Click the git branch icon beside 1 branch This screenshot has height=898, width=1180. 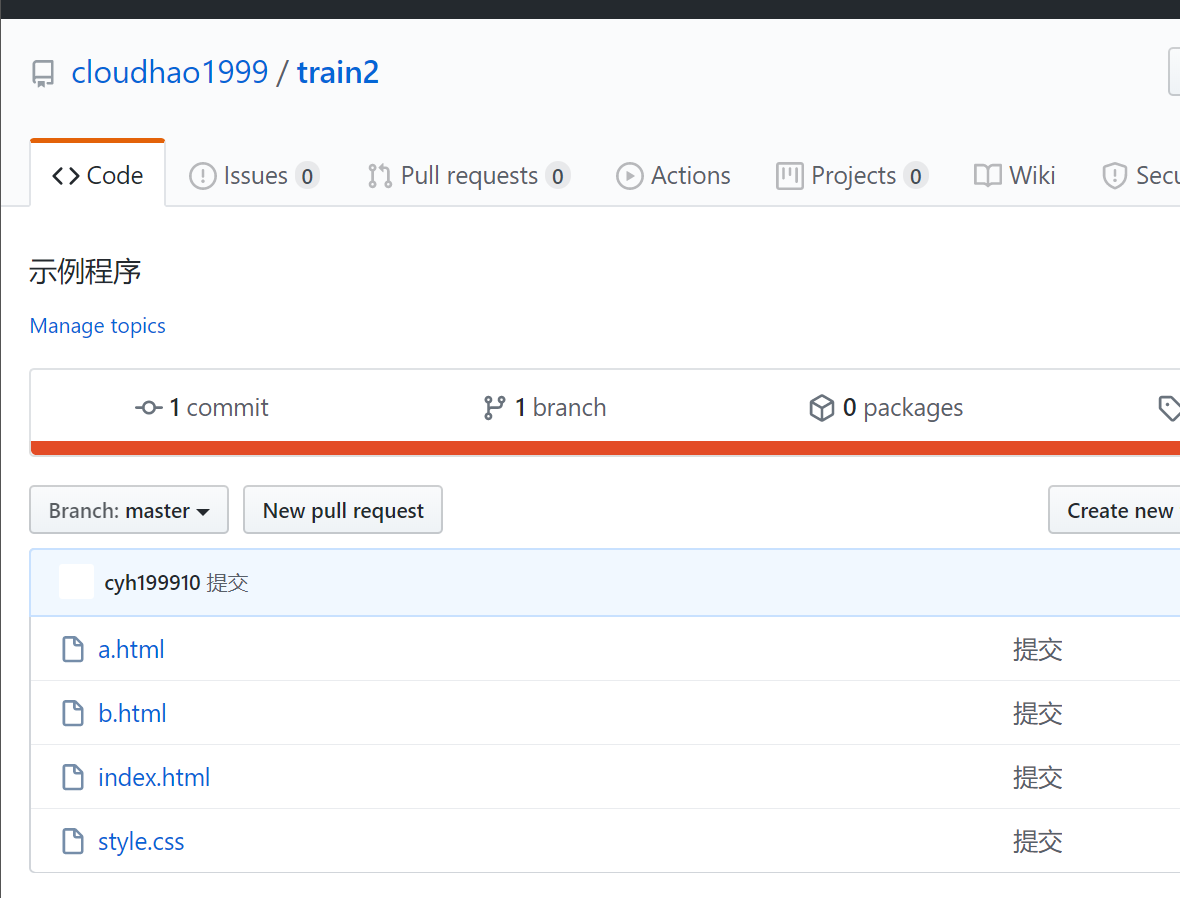[494, 408]
